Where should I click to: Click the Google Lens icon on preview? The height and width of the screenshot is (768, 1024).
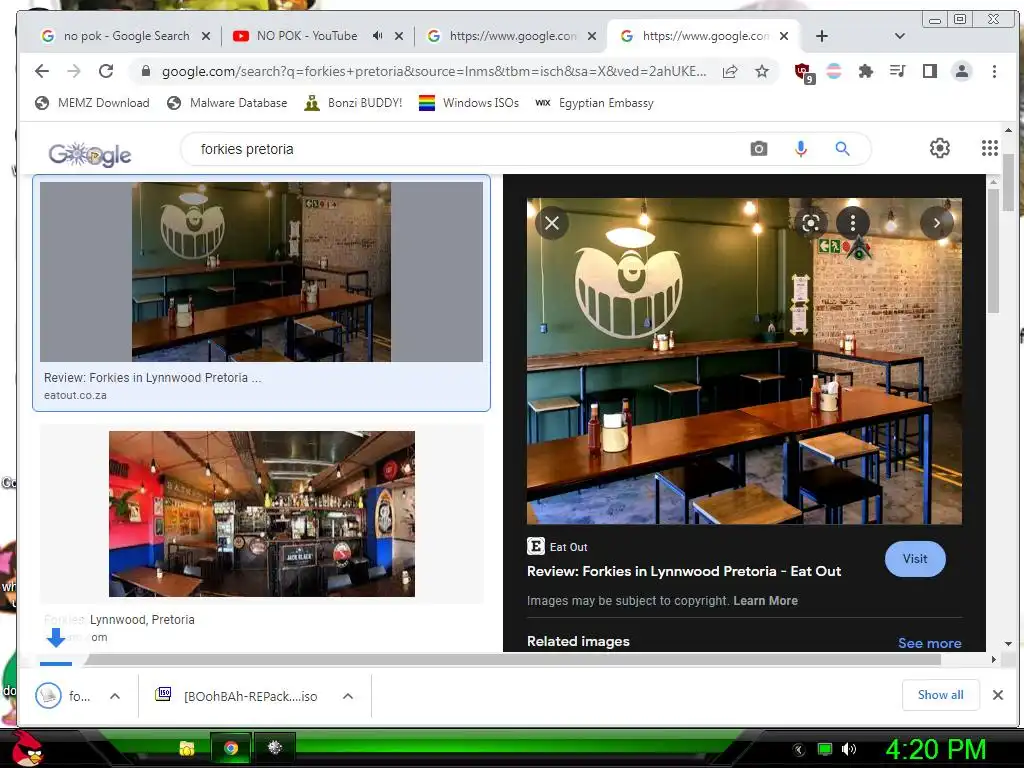(x=811, y=223)
